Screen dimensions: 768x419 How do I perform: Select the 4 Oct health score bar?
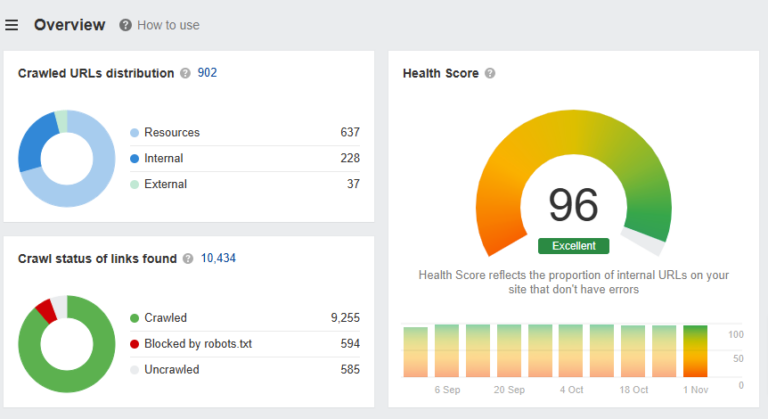coord(571,351)
